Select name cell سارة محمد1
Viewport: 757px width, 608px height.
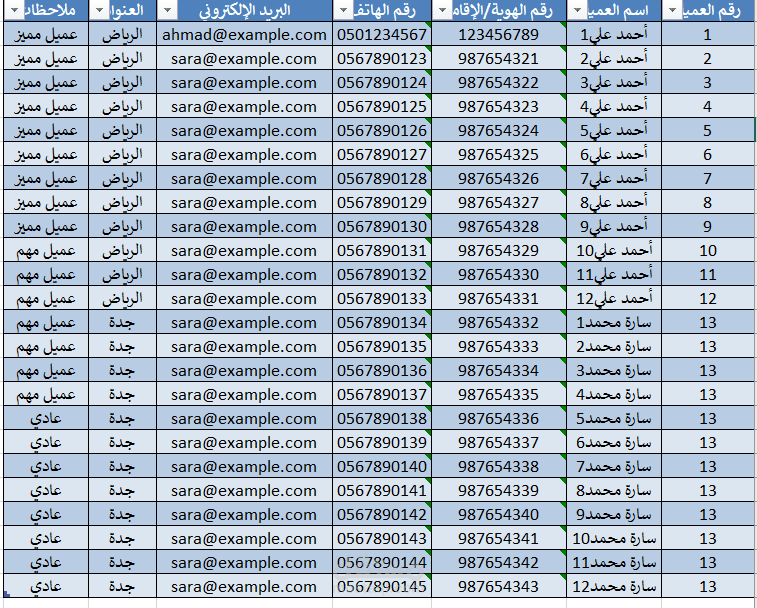[x=614, y=323]
